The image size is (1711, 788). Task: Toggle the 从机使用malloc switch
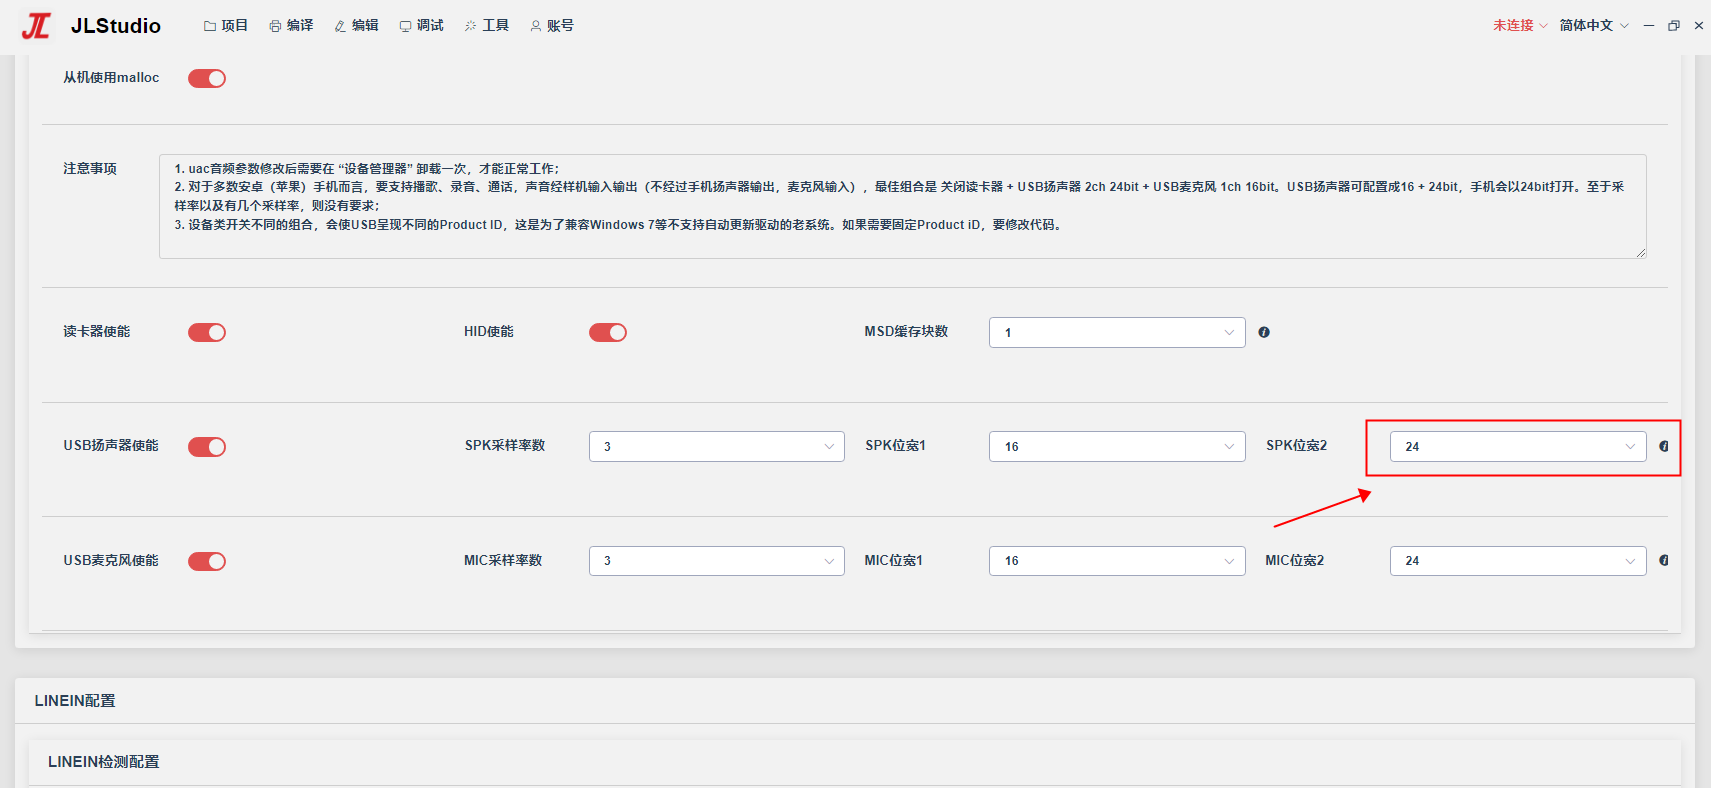point(207,78)
